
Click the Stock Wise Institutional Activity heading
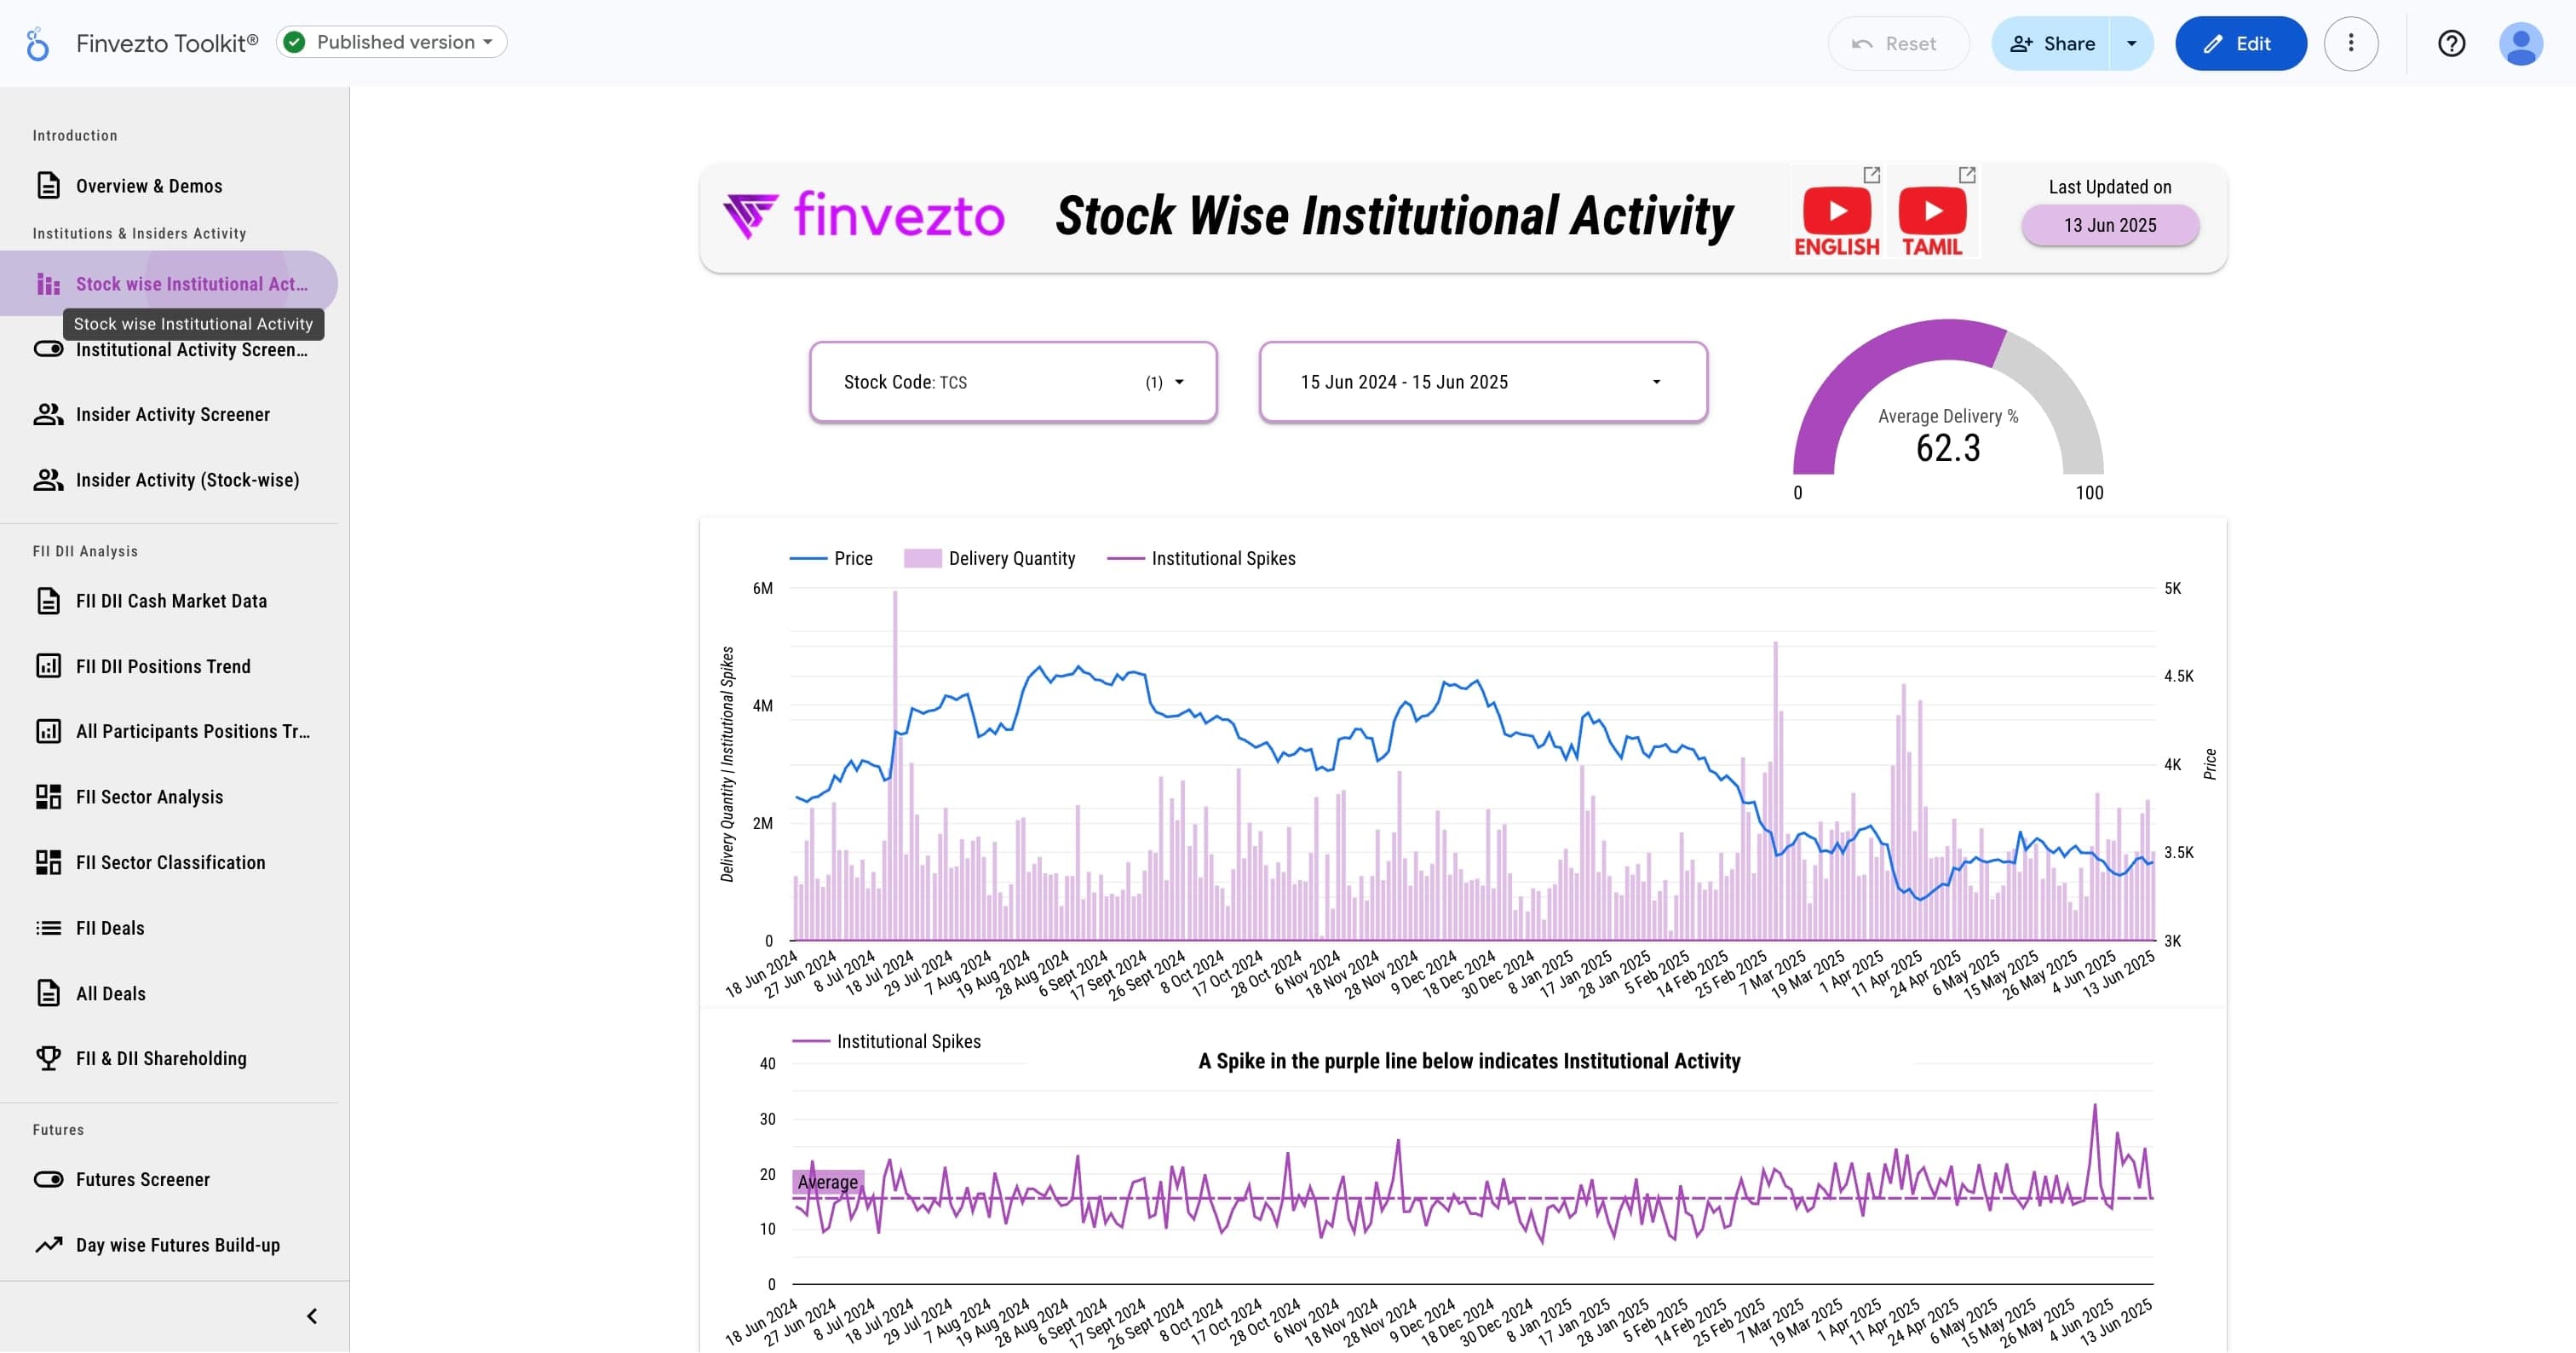pyautogui.click(x=1394, y=217)
